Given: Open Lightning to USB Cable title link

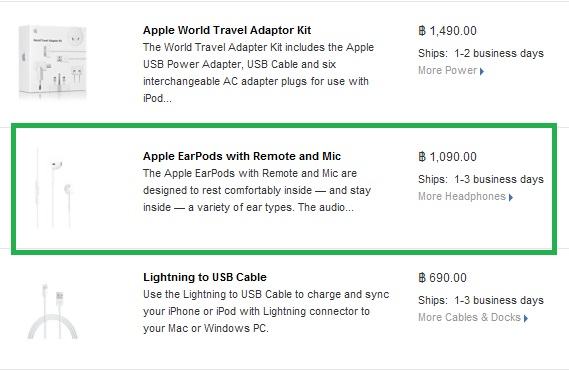Looking at the screenshot, I should tap(205, 277).
